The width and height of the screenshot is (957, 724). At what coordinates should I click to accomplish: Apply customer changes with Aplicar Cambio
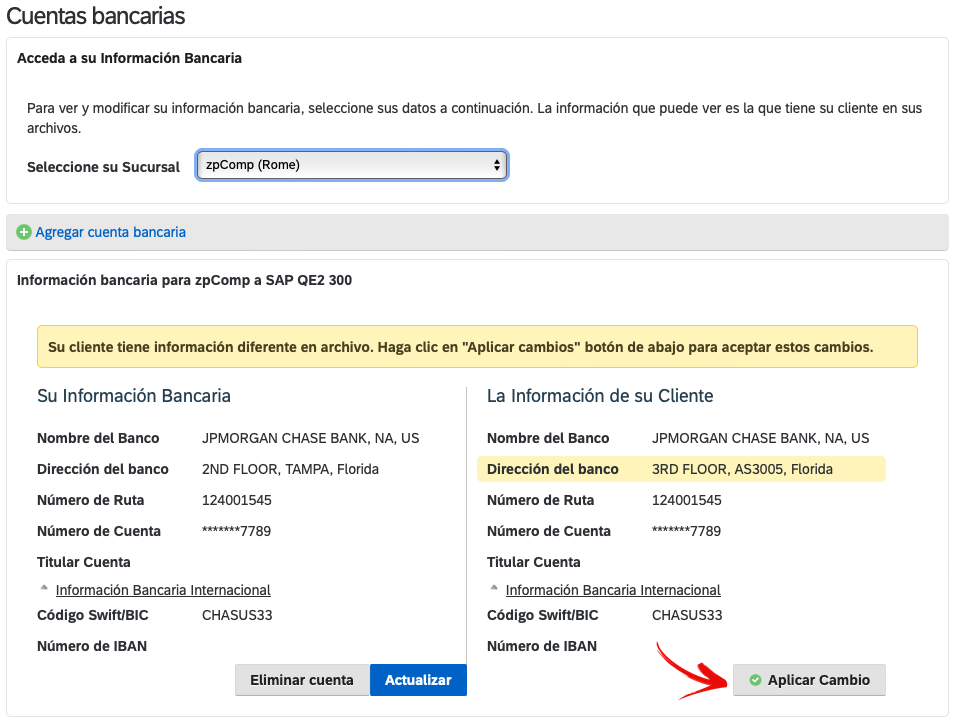[809, 680]
